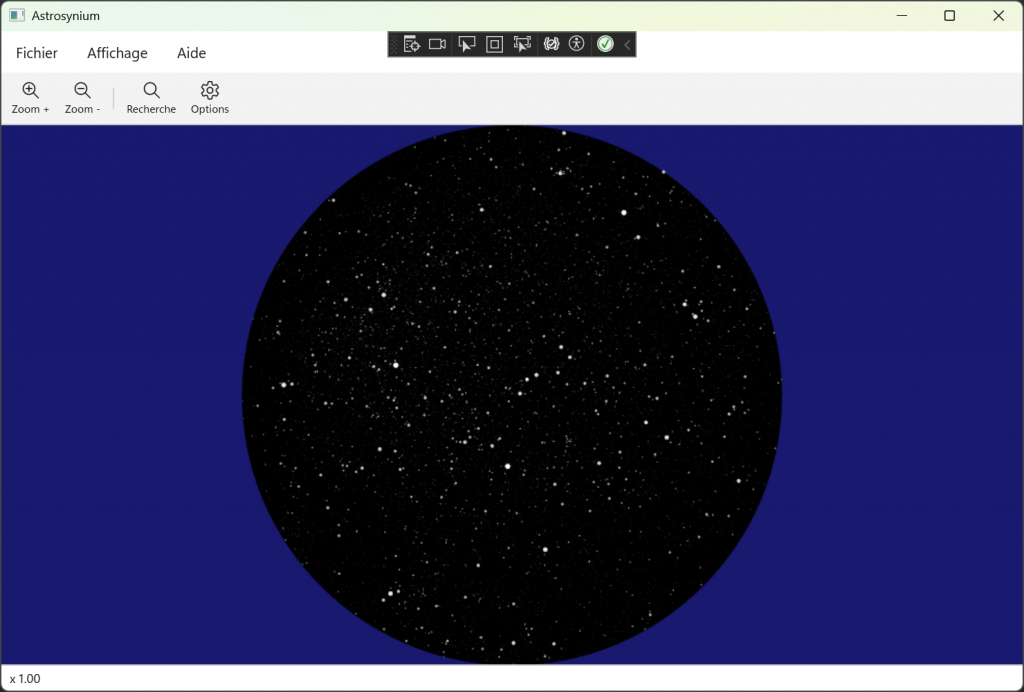Click the circular star map view
This screenshot has height=692, width=1024.
click(512, 394)
